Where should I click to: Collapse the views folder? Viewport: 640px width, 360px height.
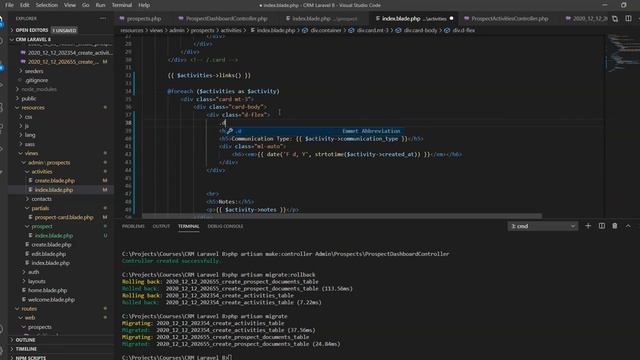coord(31,153)
